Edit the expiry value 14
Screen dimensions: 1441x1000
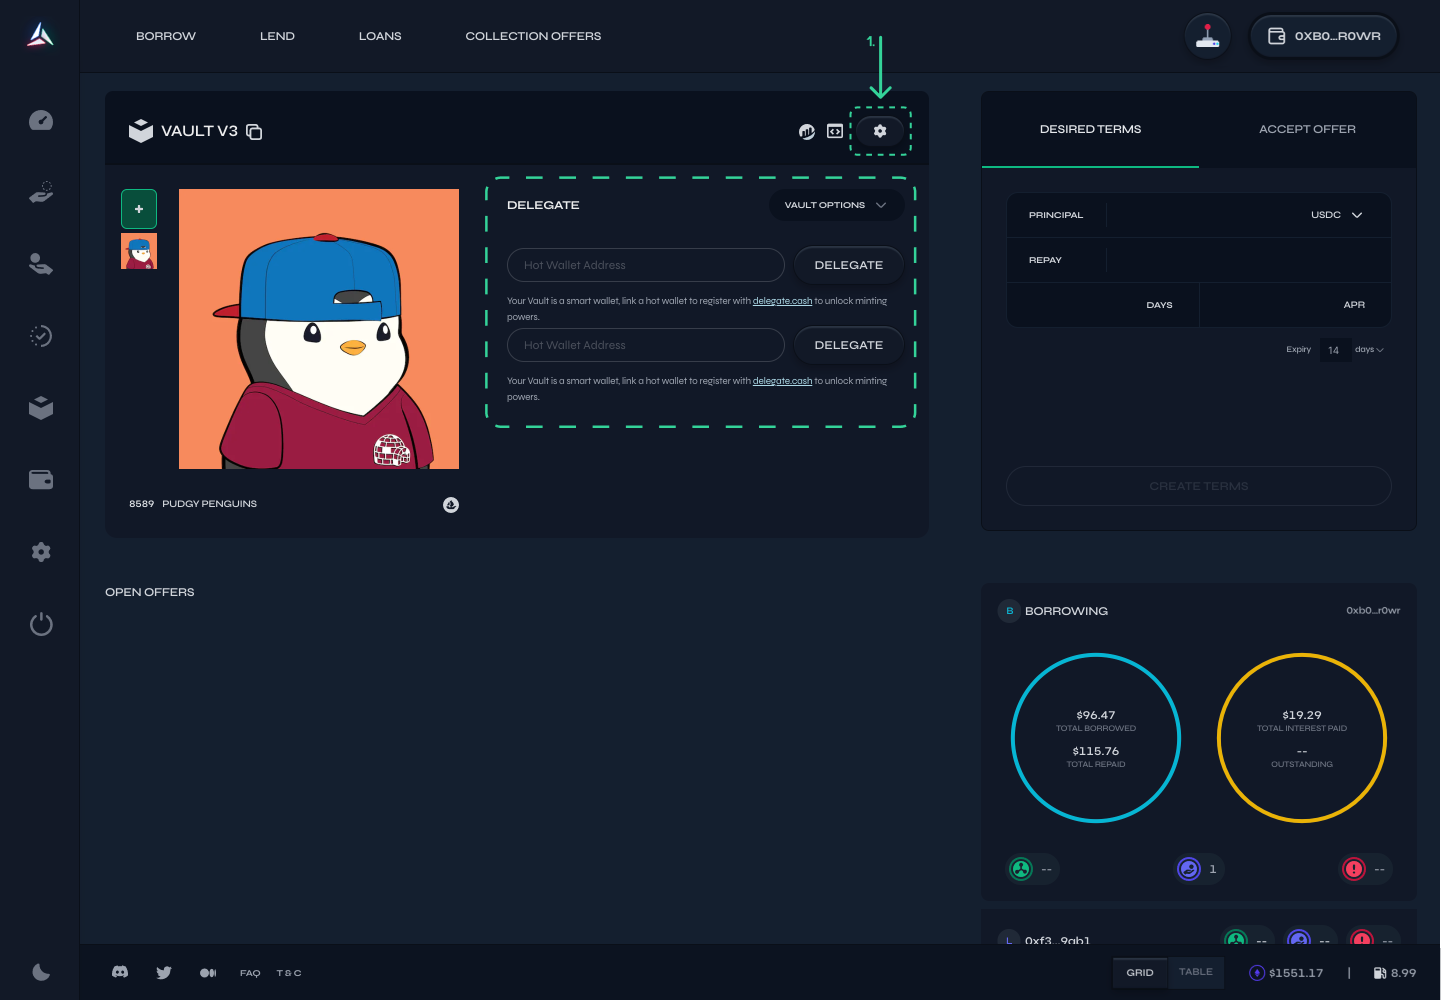1334,350
